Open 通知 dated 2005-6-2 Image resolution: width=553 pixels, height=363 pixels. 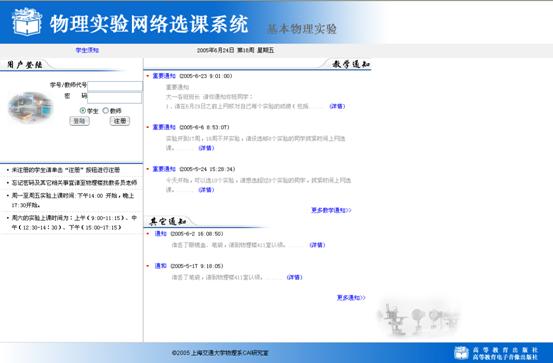pos(161,234)
